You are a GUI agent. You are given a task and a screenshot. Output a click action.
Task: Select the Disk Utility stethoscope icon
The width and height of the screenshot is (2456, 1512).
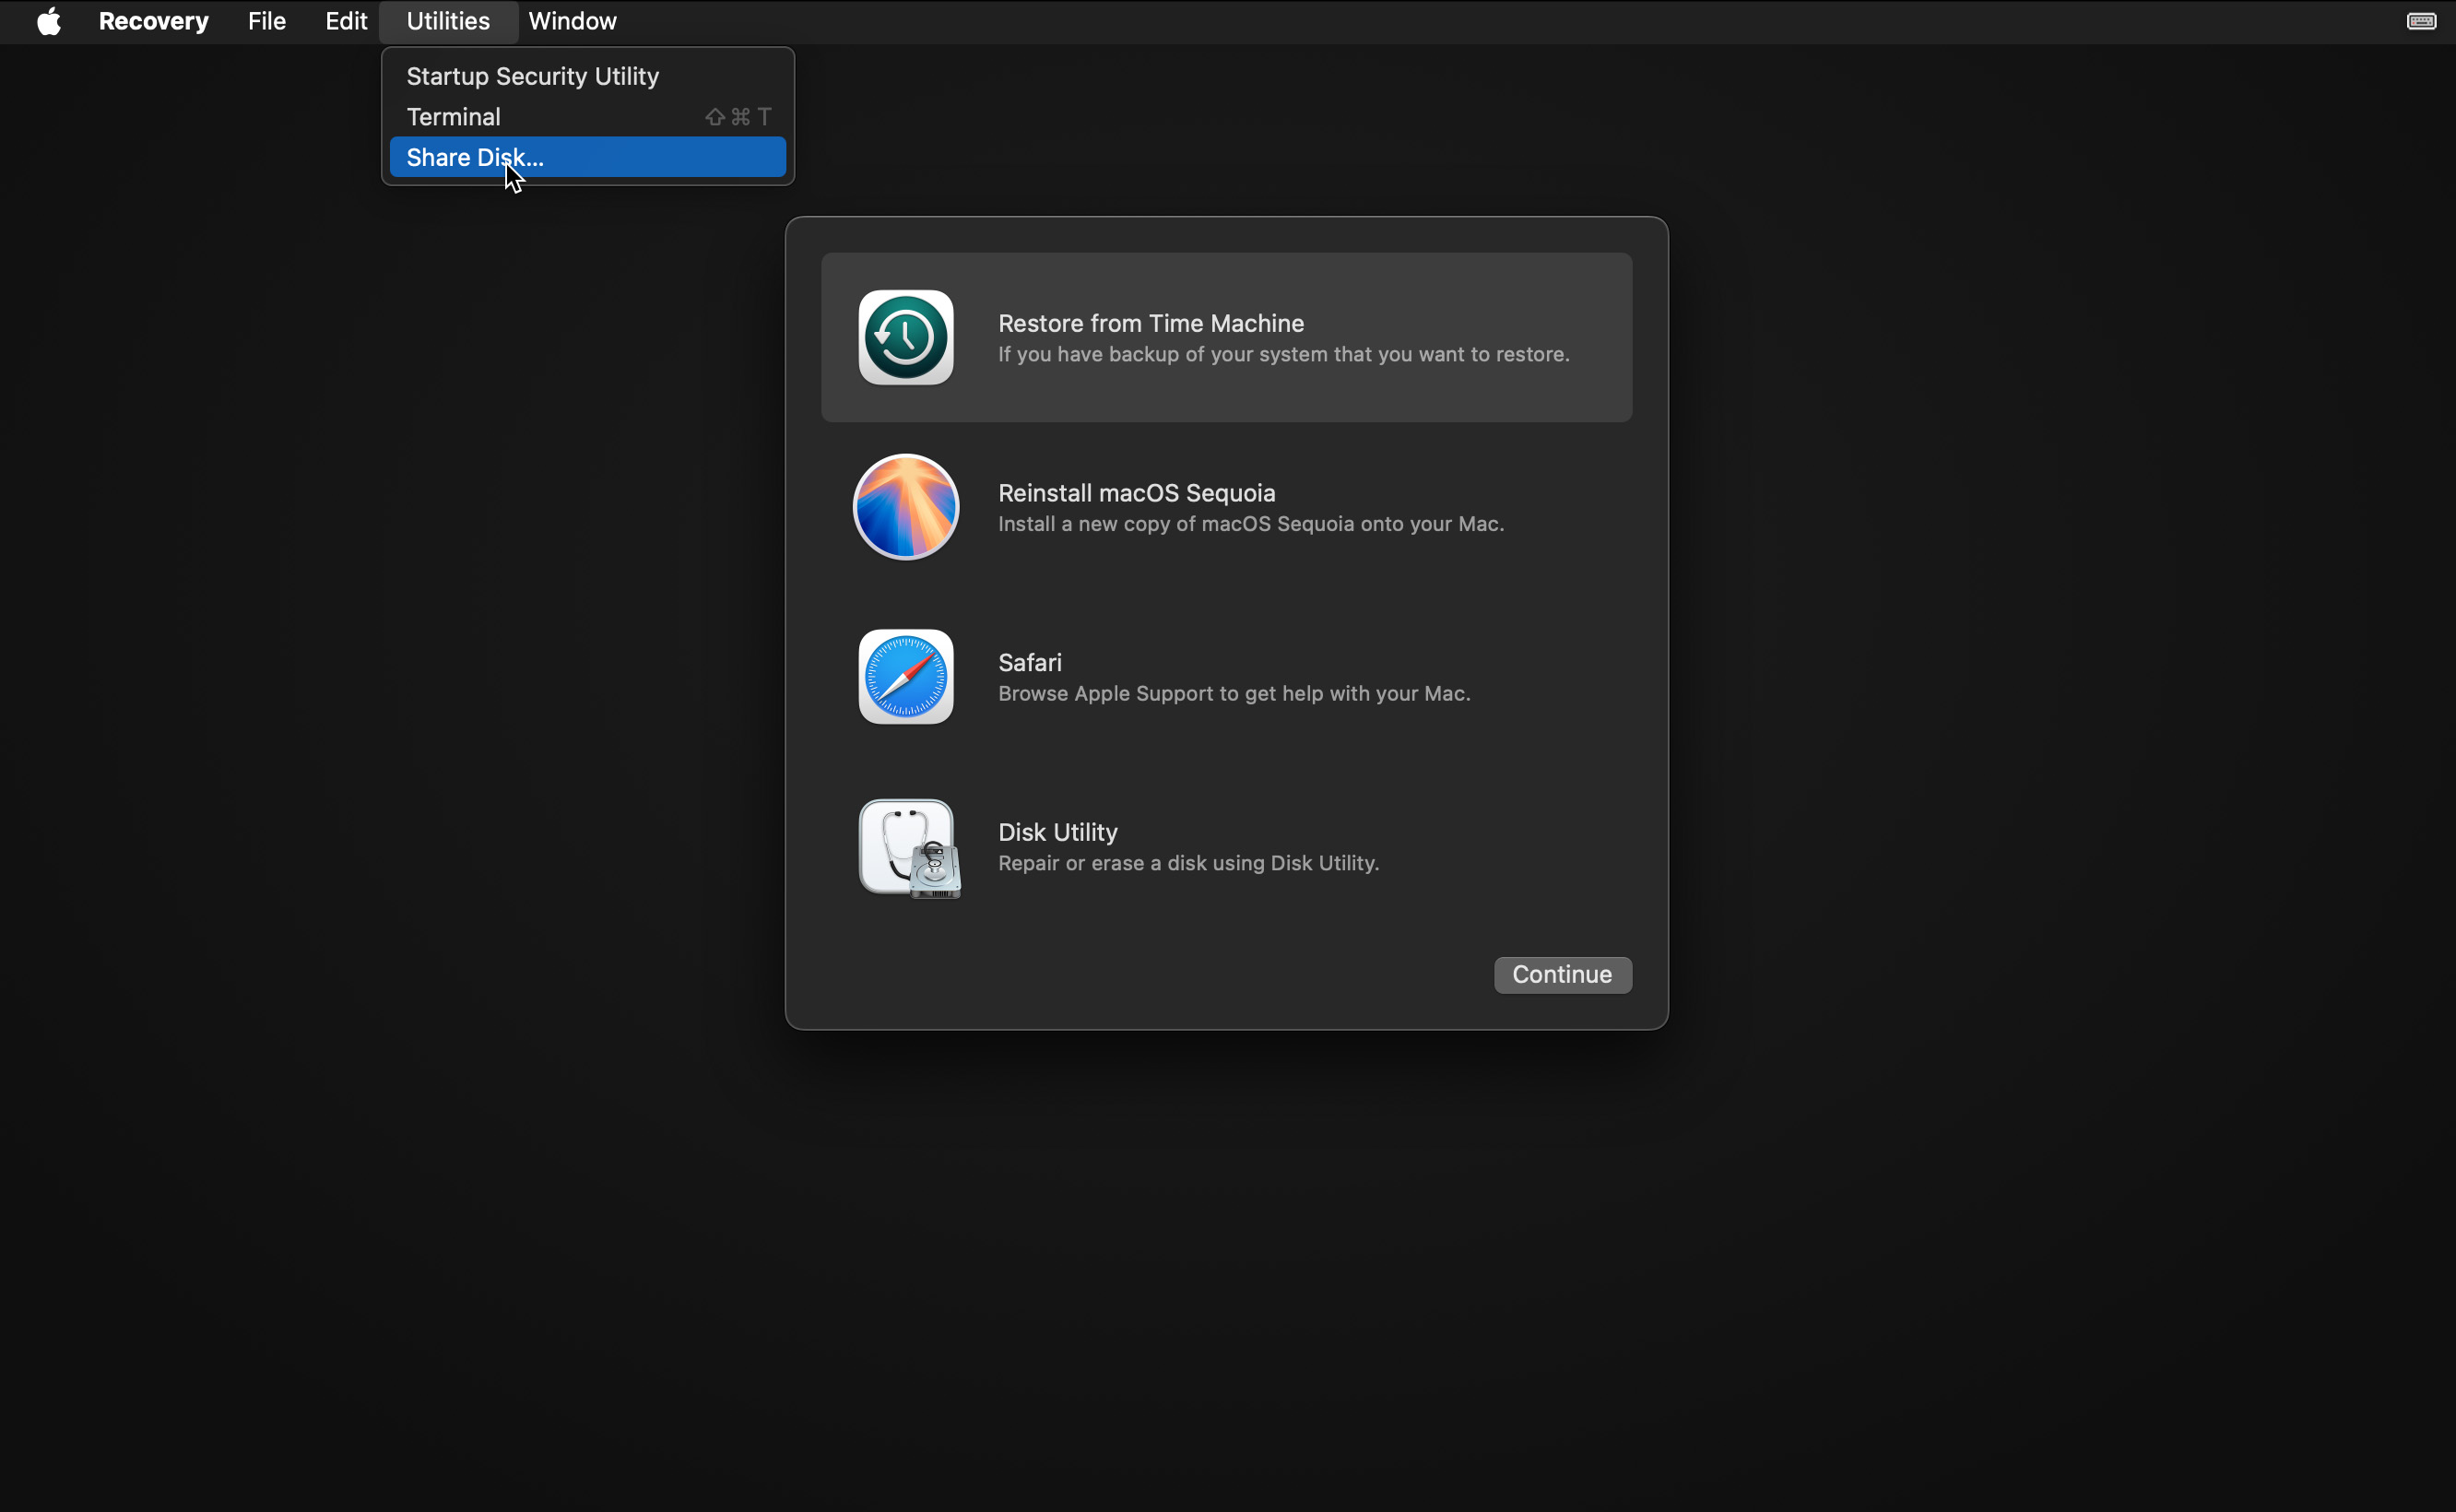point(905,847)
